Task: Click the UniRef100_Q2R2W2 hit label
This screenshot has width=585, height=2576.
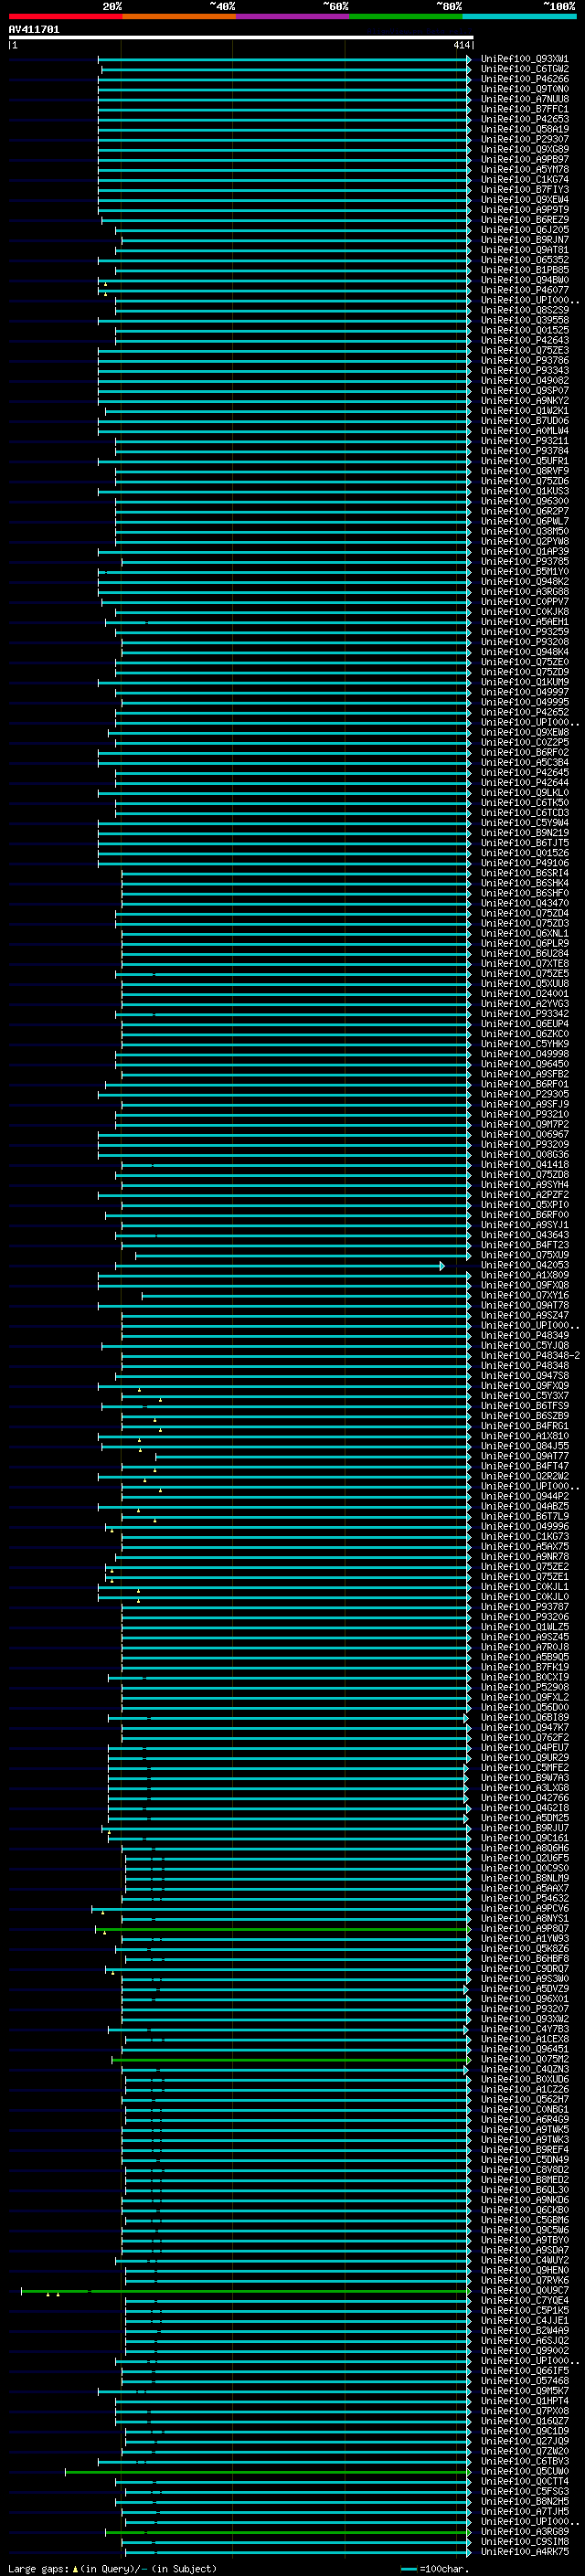Action: (525, 1476)
